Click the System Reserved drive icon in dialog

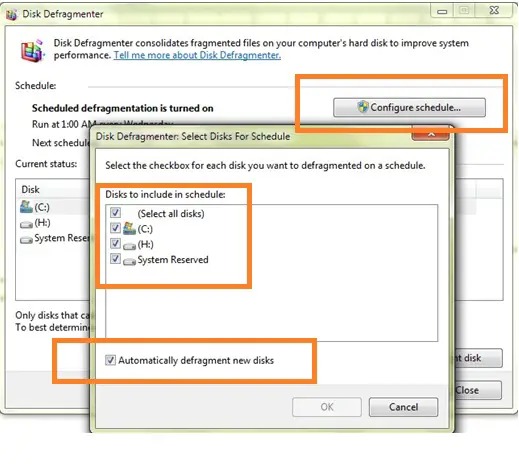click(x=129, y=262)
